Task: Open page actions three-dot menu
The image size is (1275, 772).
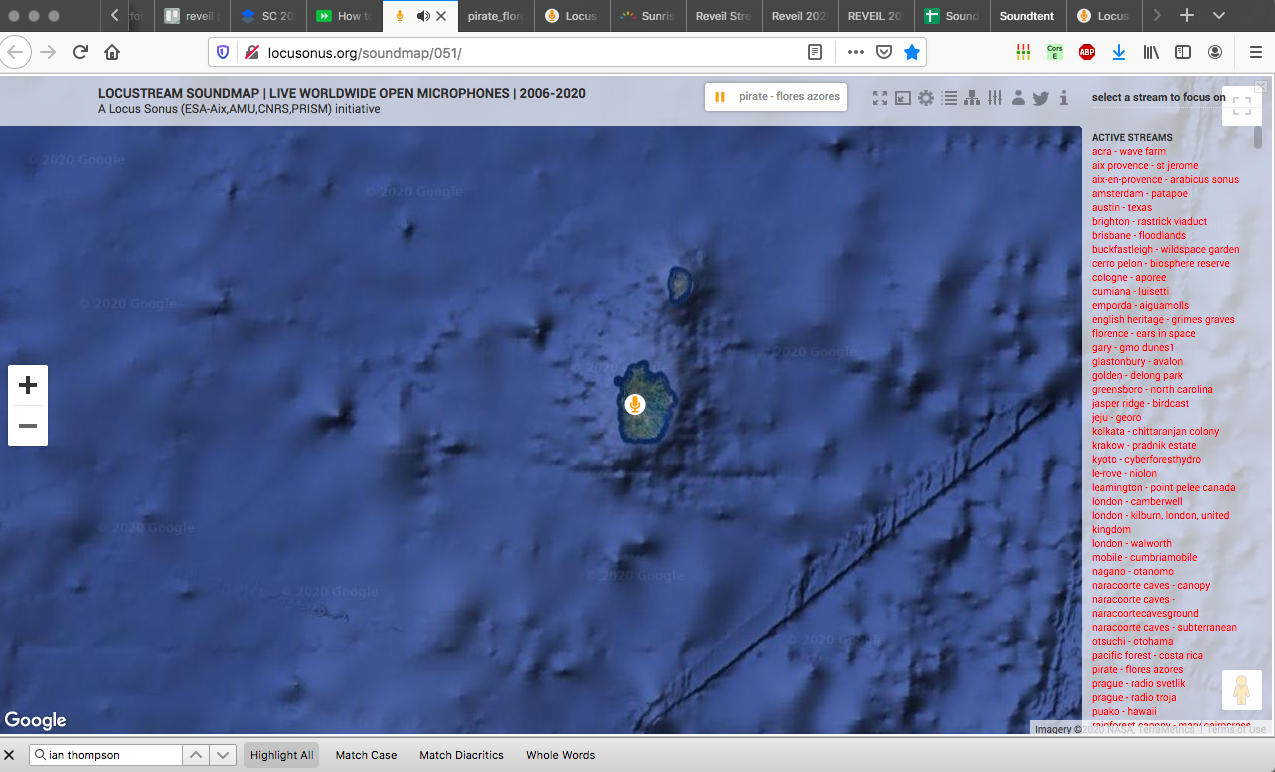Action: (855, 52)
